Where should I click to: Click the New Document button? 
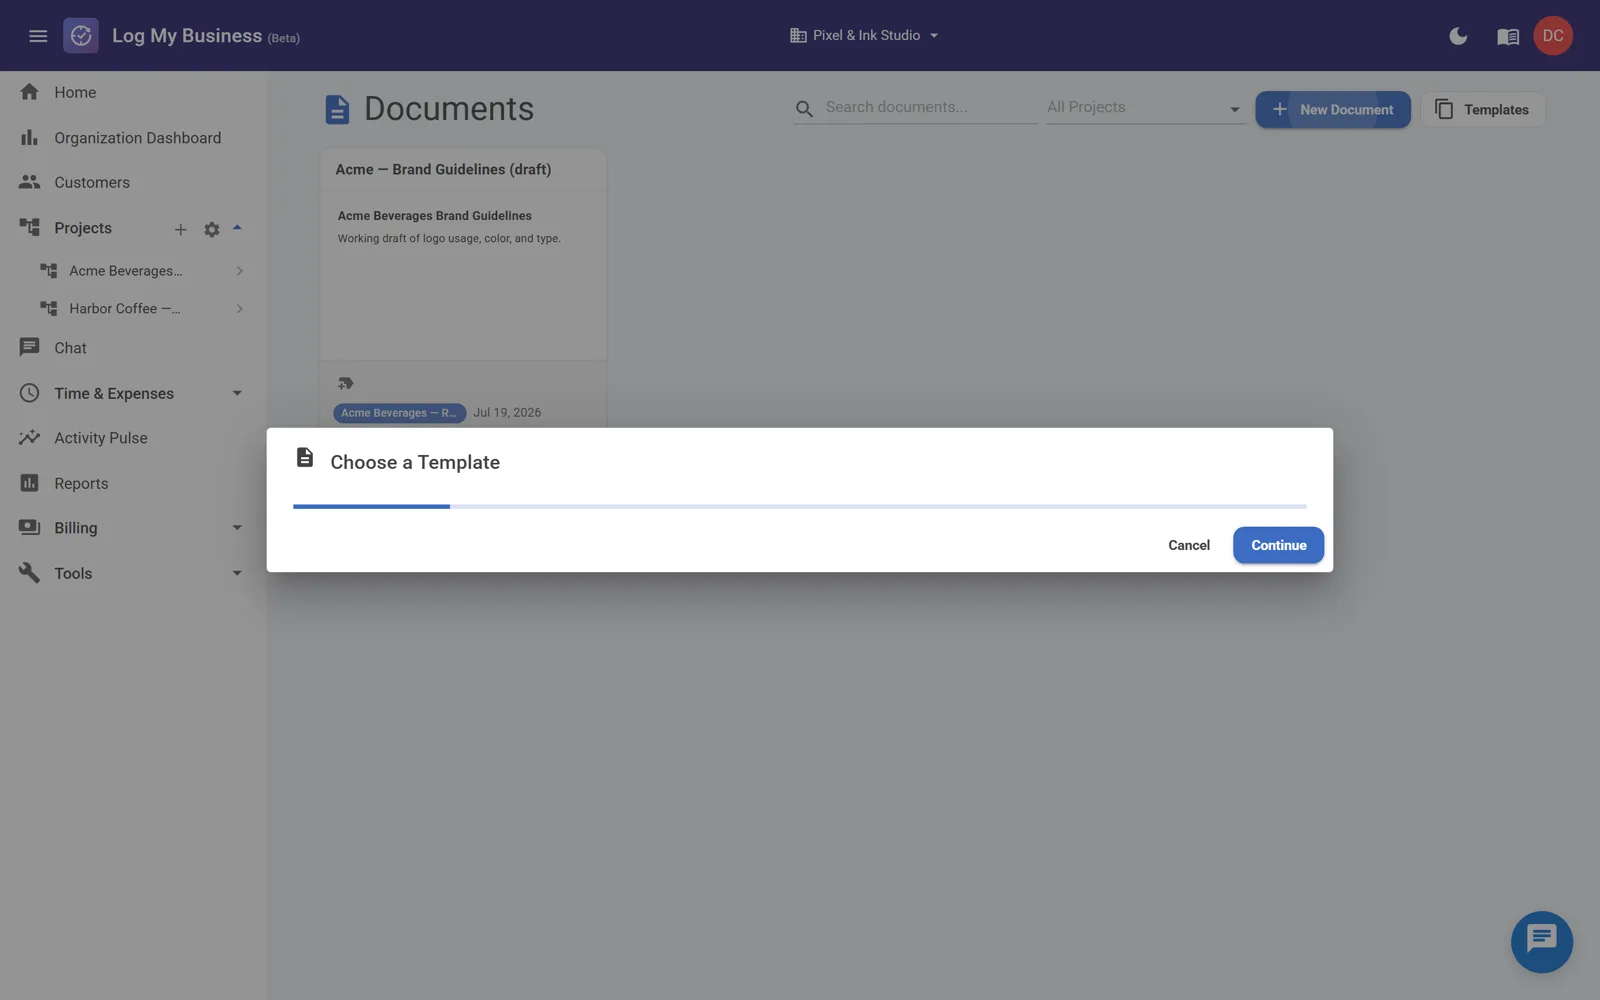[1333, 110]
